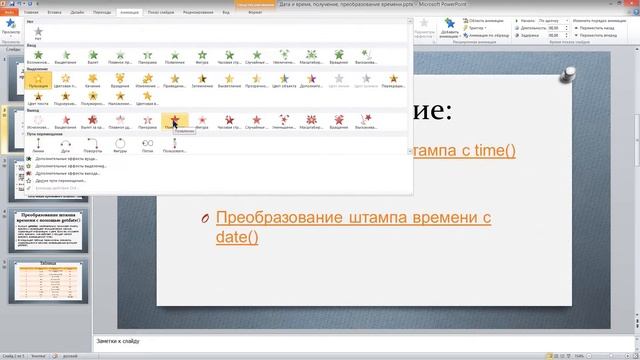The height and width of the screenshot is (360, 640).
Task: Choose 'Линии' motion path
Action: coord(38,145)
